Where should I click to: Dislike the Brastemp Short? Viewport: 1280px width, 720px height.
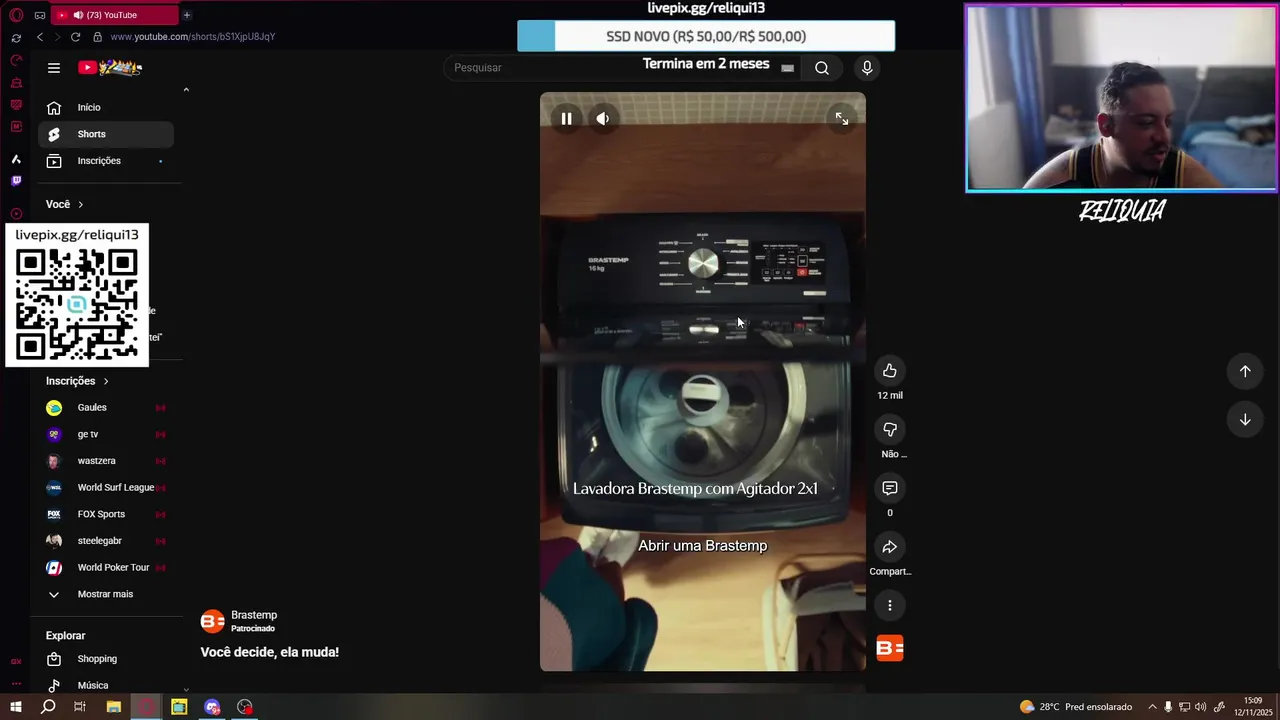pos(889,430)
